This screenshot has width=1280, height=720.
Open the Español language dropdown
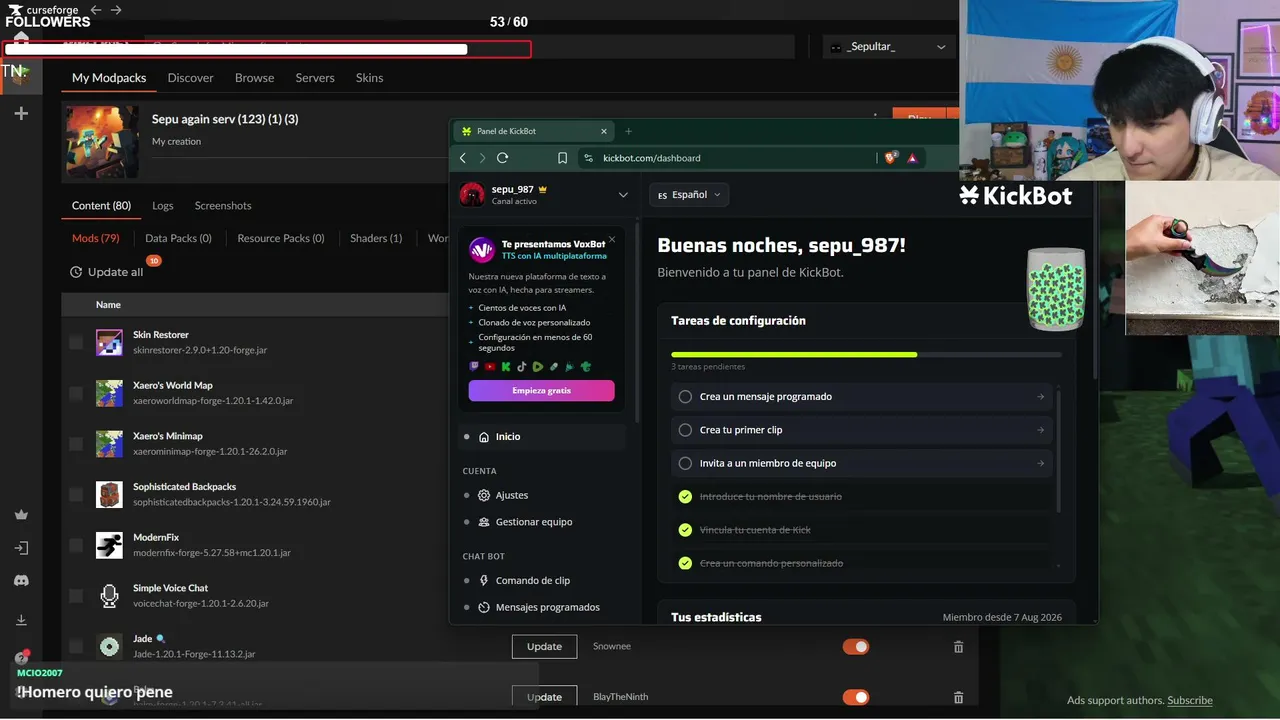click(x=689, y=195)
